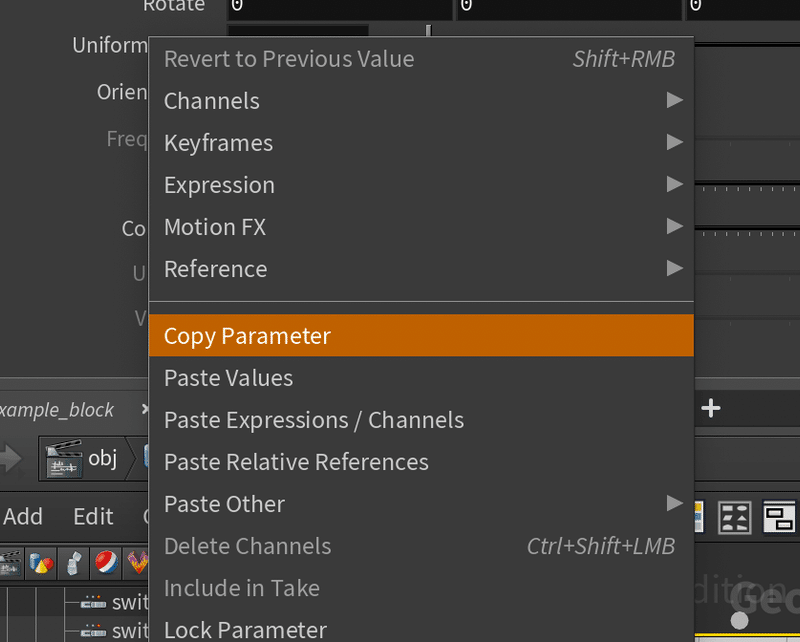The width and height of the screenshot is (800, 642).
Task: Select Paste Relative References
Action: [x=296, y=462]
